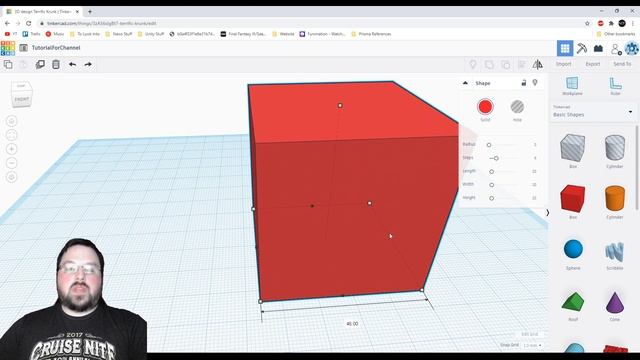Viewport: 640px width, 360px height.
Task: Click the TutorialForChannel design name
Action: coord(56,48)
